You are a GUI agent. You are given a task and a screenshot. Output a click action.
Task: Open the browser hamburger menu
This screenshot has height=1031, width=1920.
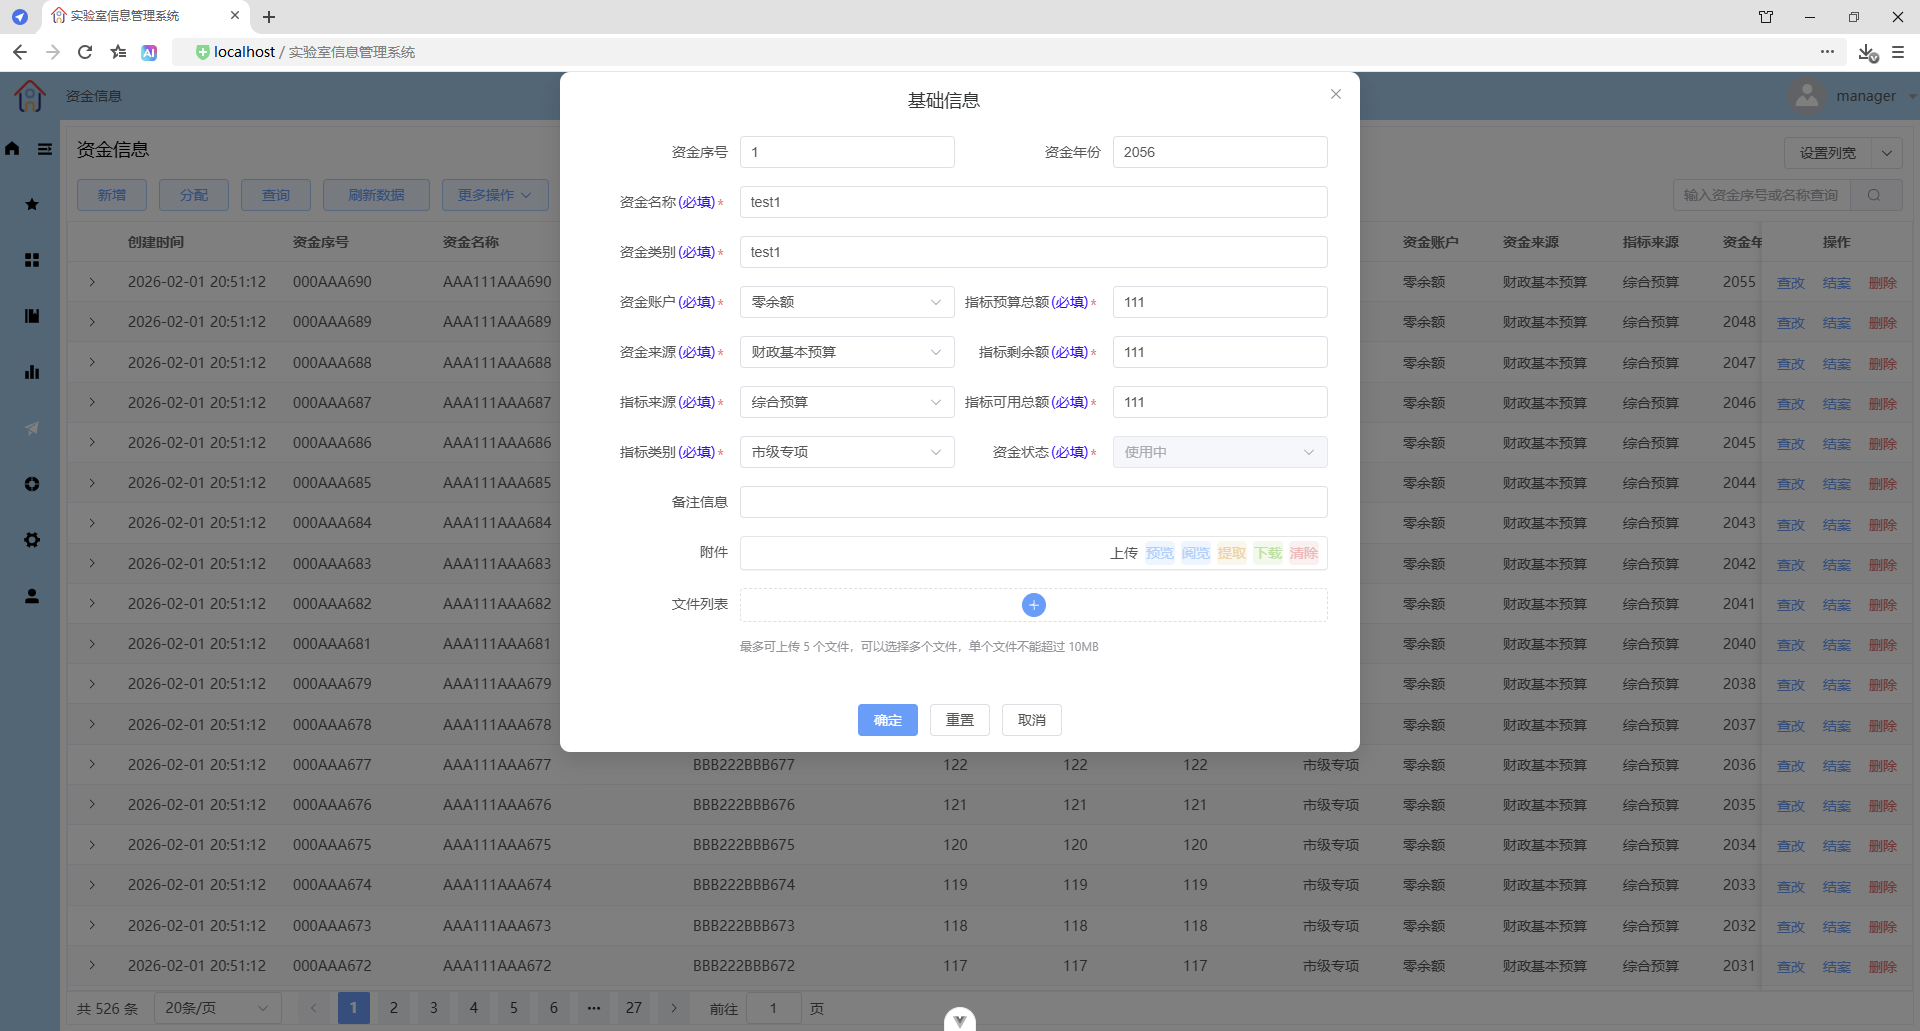(1898, 52)
